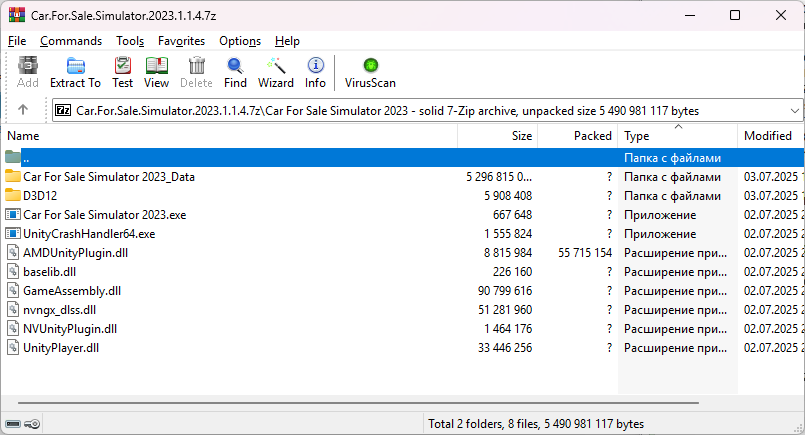
Task: Select the NVUnityPlugin.dll file icon
Action: 13,328
